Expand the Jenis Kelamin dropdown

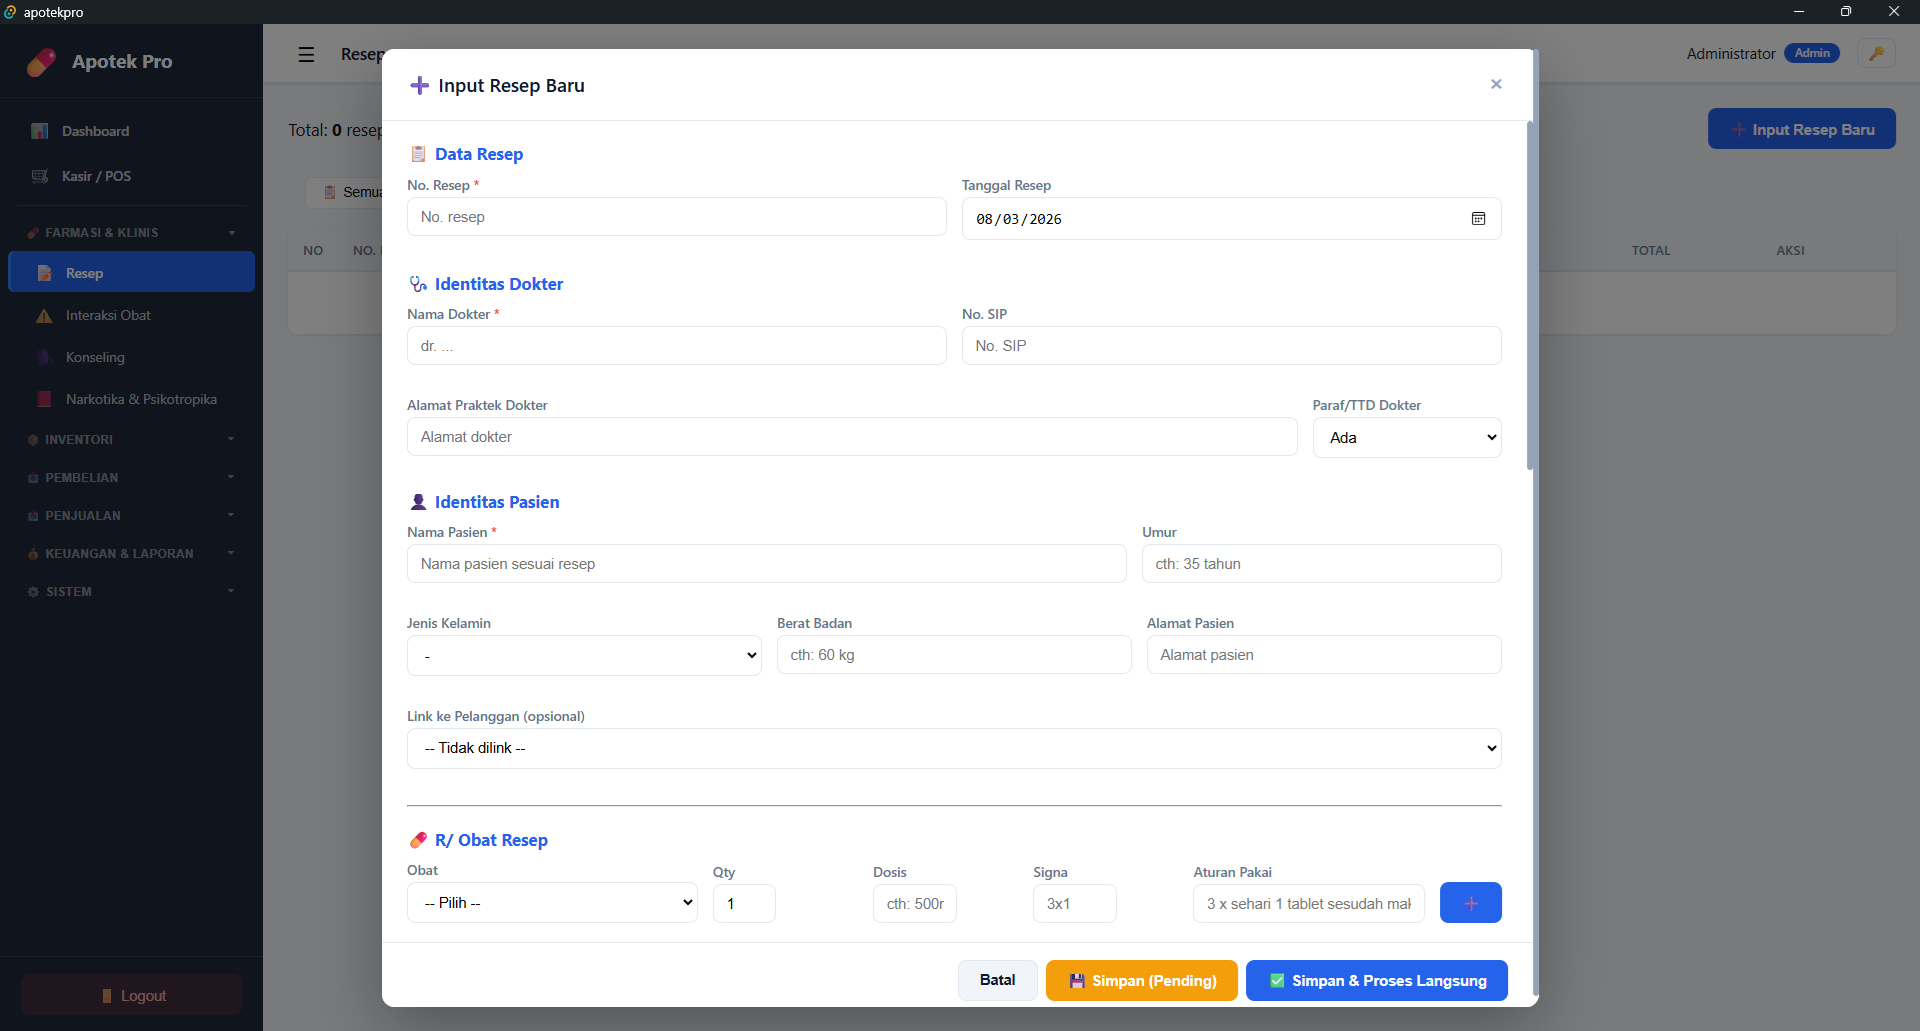[584, 656]
